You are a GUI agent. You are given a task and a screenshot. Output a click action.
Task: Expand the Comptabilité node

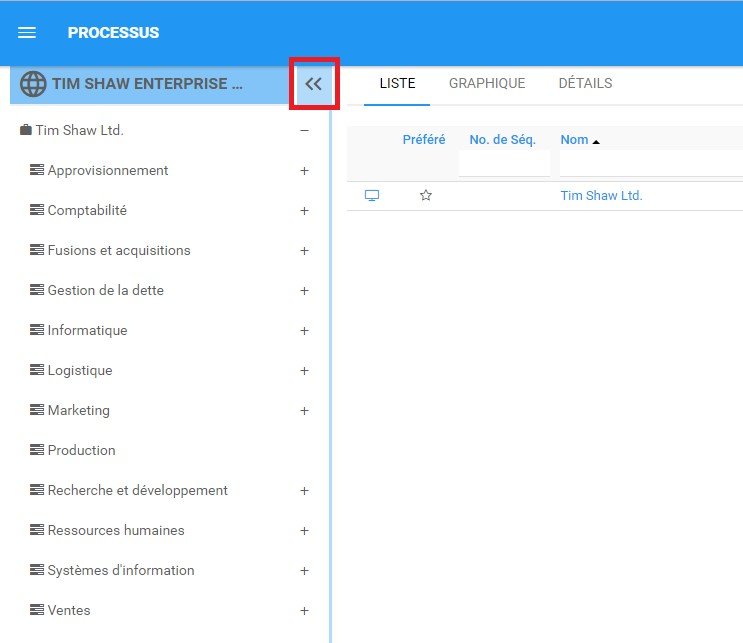[305, 211]
